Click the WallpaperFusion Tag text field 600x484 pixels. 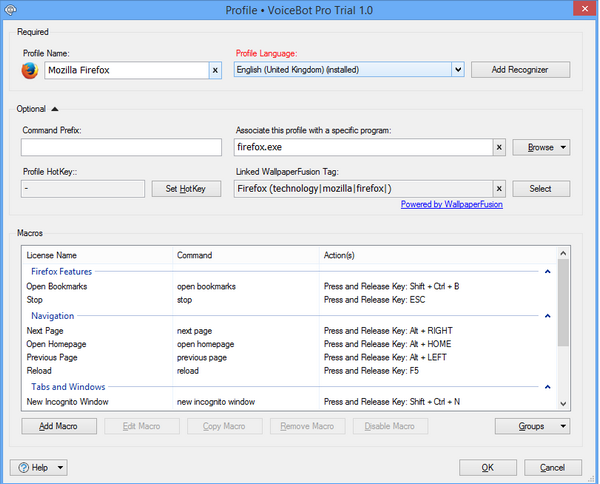coord(363,189)
